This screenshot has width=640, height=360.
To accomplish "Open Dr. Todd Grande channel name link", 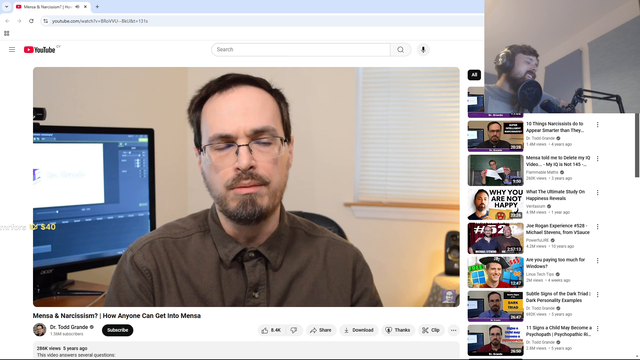I will click(x=69, y=327).
